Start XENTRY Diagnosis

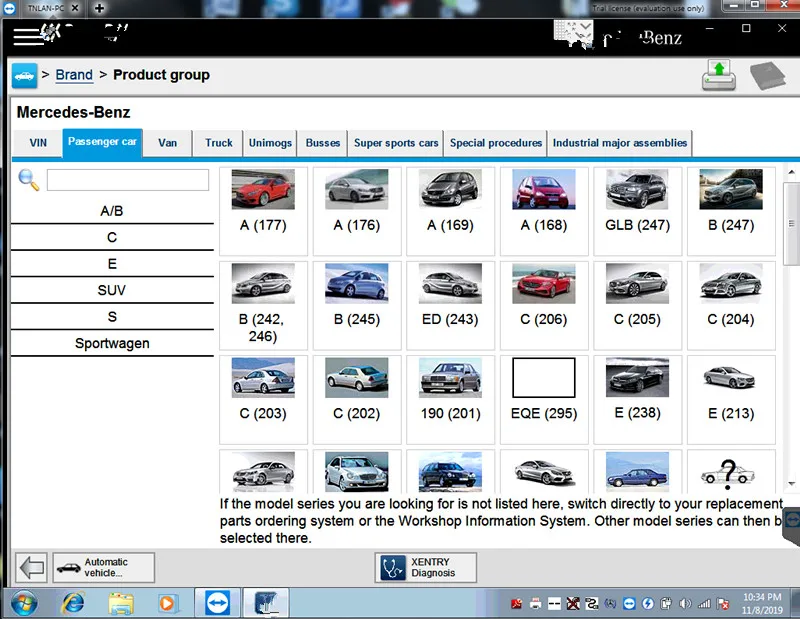coord(425,568)
